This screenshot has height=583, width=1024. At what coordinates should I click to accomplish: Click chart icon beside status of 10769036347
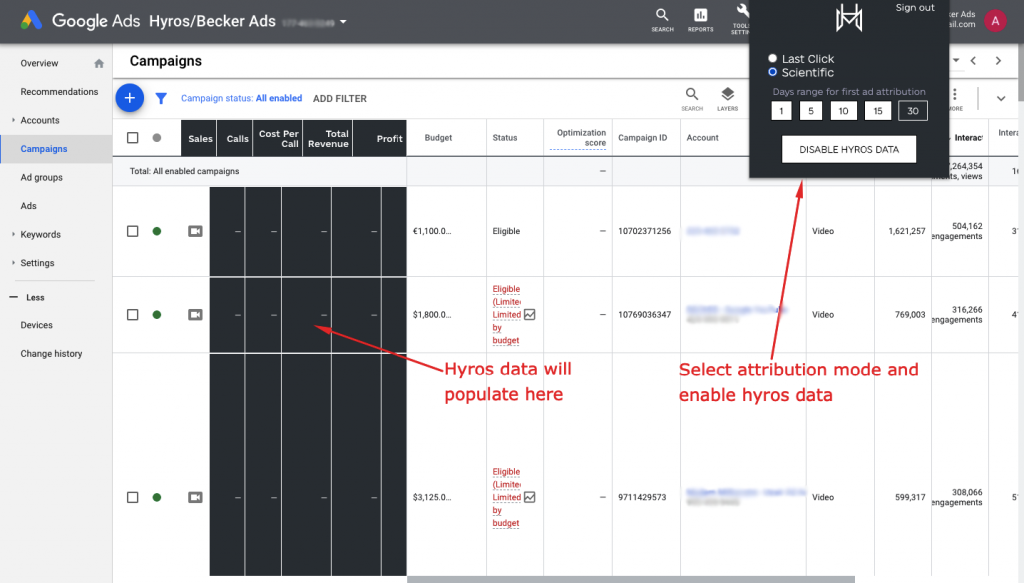(x=530, y=315)
